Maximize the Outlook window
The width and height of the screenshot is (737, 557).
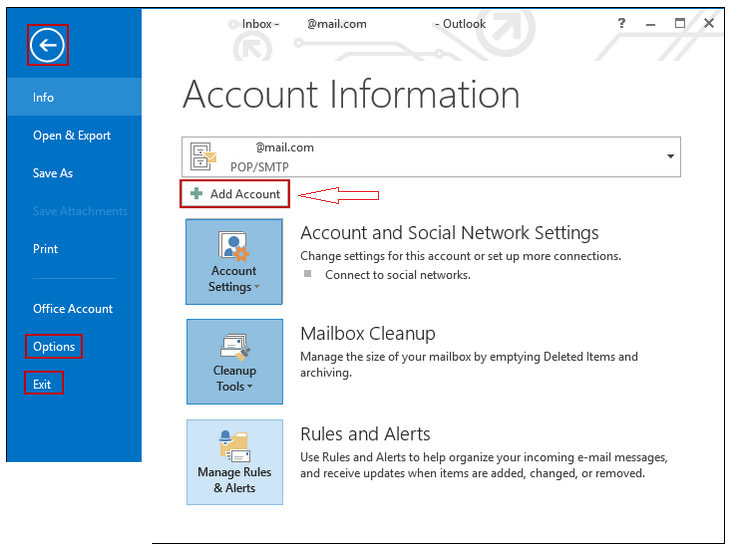[680, 23]
